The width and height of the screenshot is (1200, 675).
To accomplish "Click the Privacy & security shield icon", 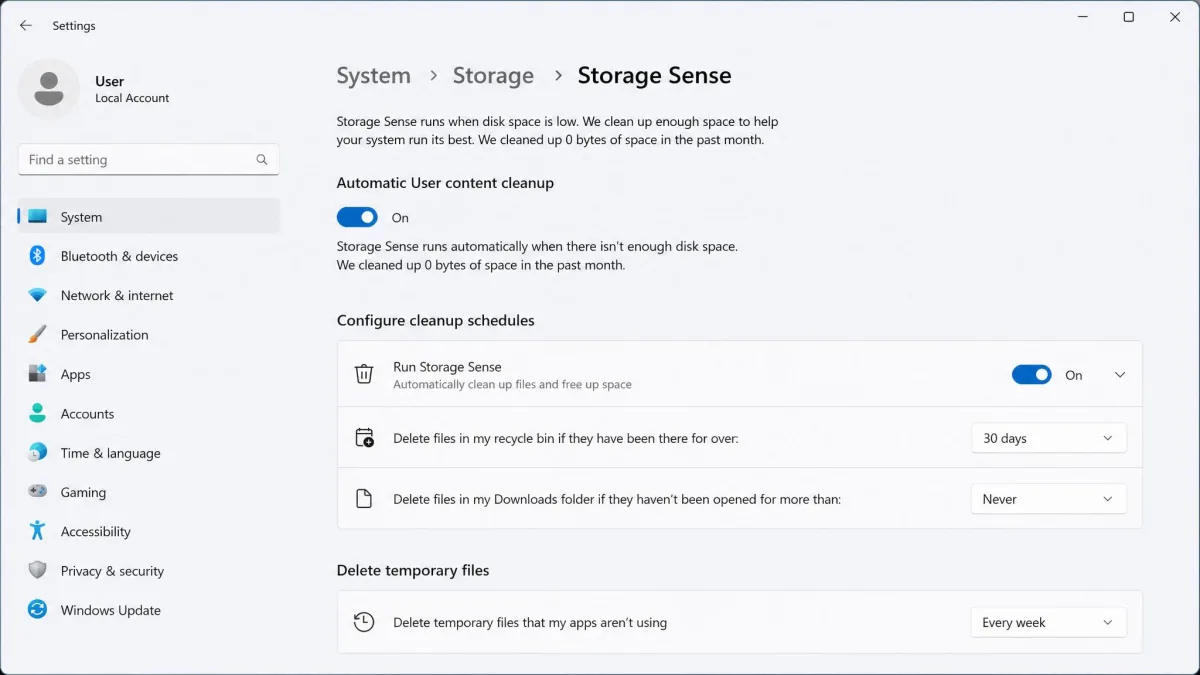I will point(37,570).
